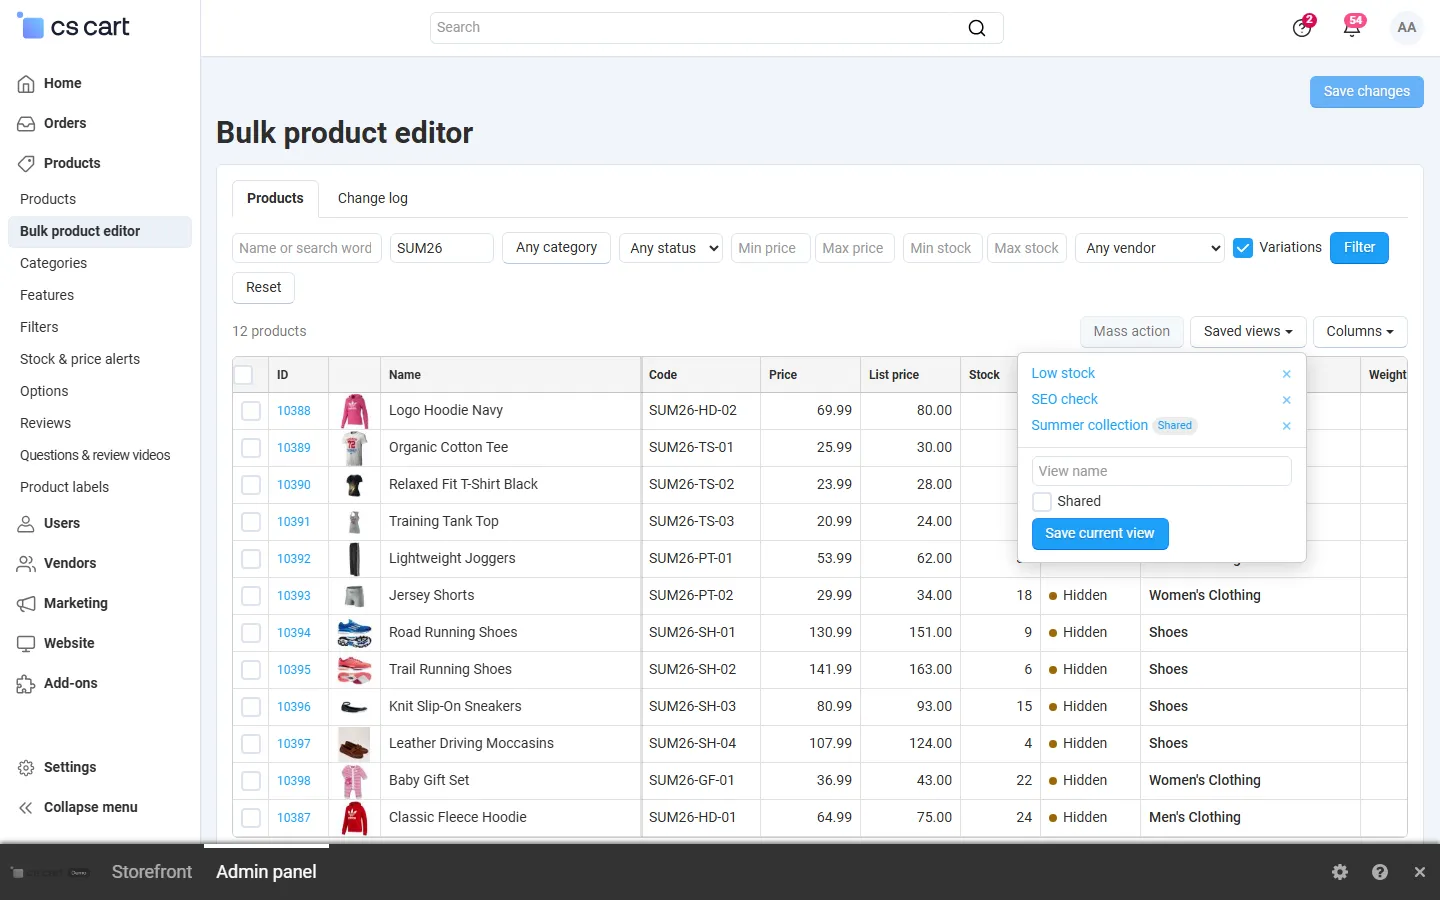
Task: Open the Add-ons sidebar section
Action: click(71, 683)
